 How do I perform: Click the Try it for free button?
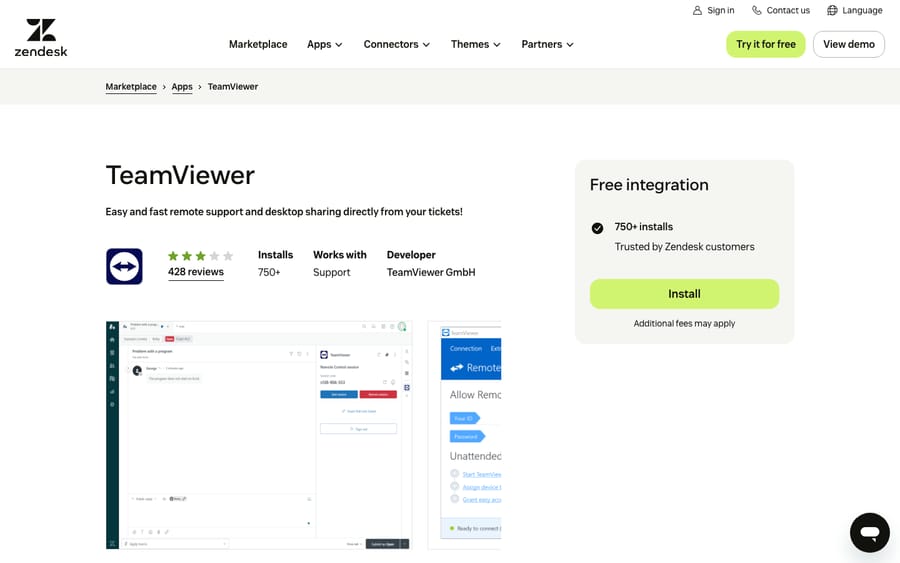pos(766,44)
